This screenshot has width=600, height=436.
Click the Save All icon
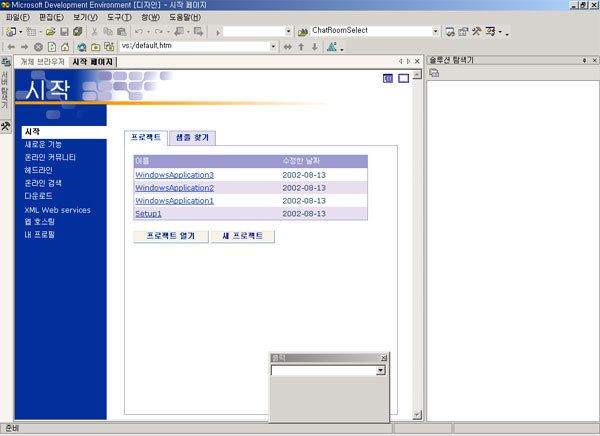(78, 32)
